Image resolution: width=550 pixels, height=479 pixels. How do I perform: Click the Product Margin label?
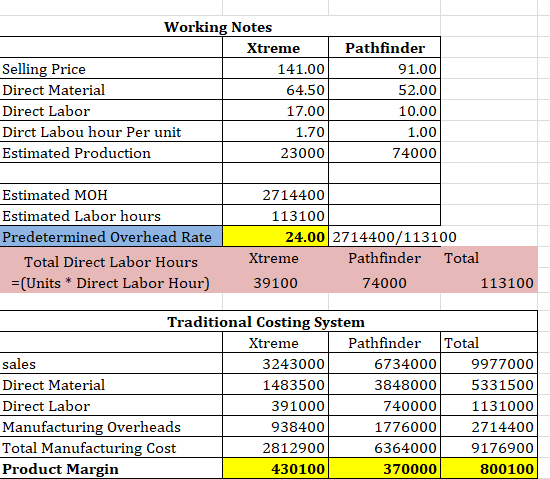(111, 468)
